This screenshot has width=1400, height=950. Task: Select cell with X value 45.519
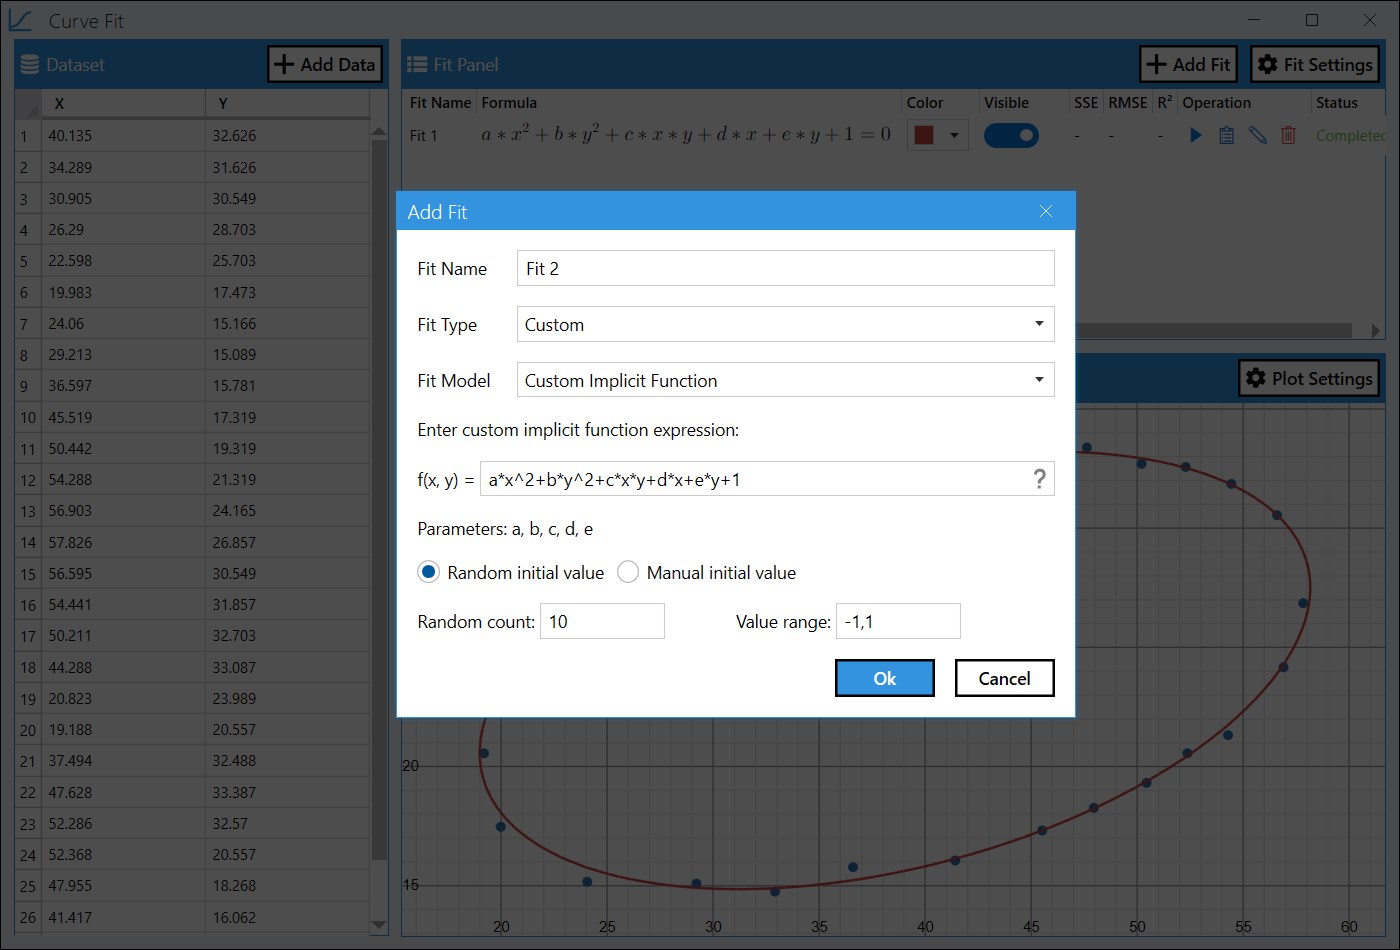(x=123, y=417)
